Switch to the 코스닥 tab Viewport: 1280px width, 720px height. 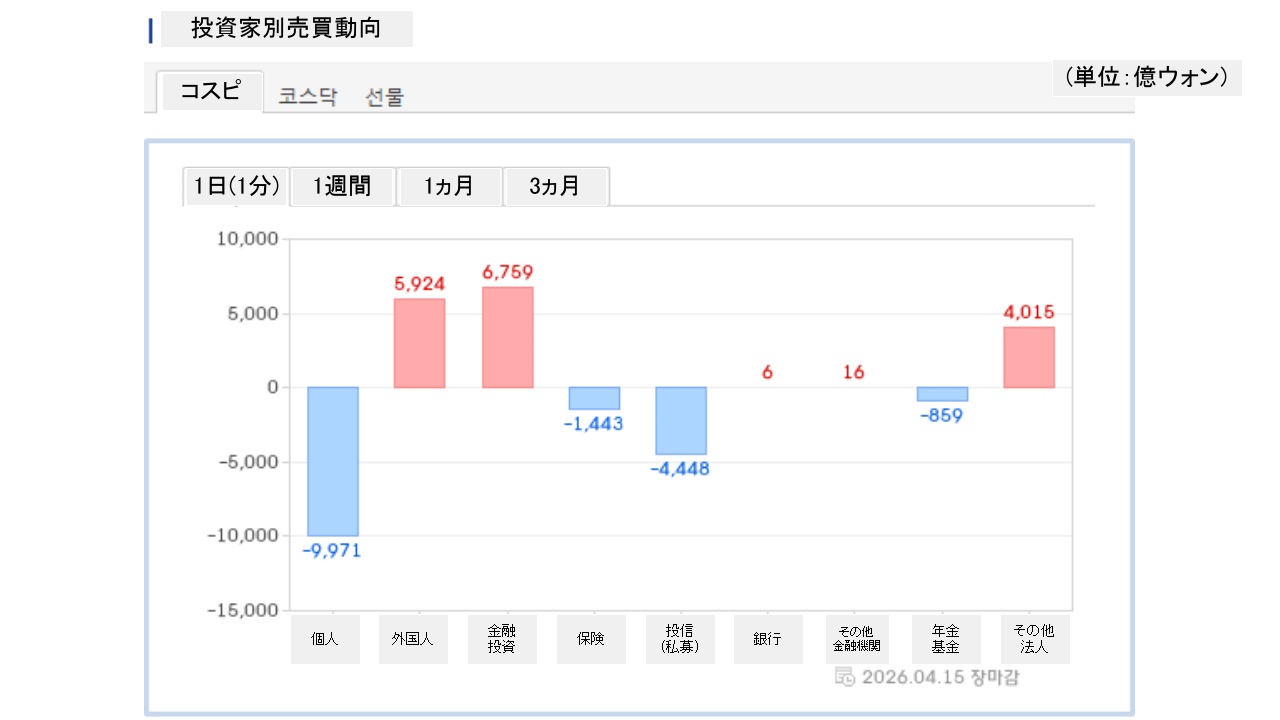[x=308, y=97]
